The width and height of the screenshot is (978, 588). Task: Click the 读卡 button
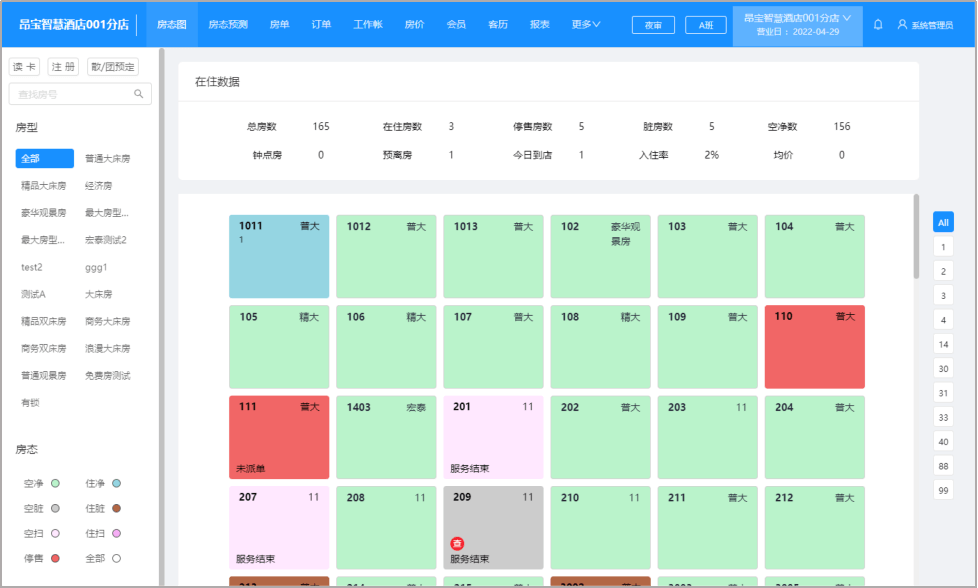pos(24,67)
